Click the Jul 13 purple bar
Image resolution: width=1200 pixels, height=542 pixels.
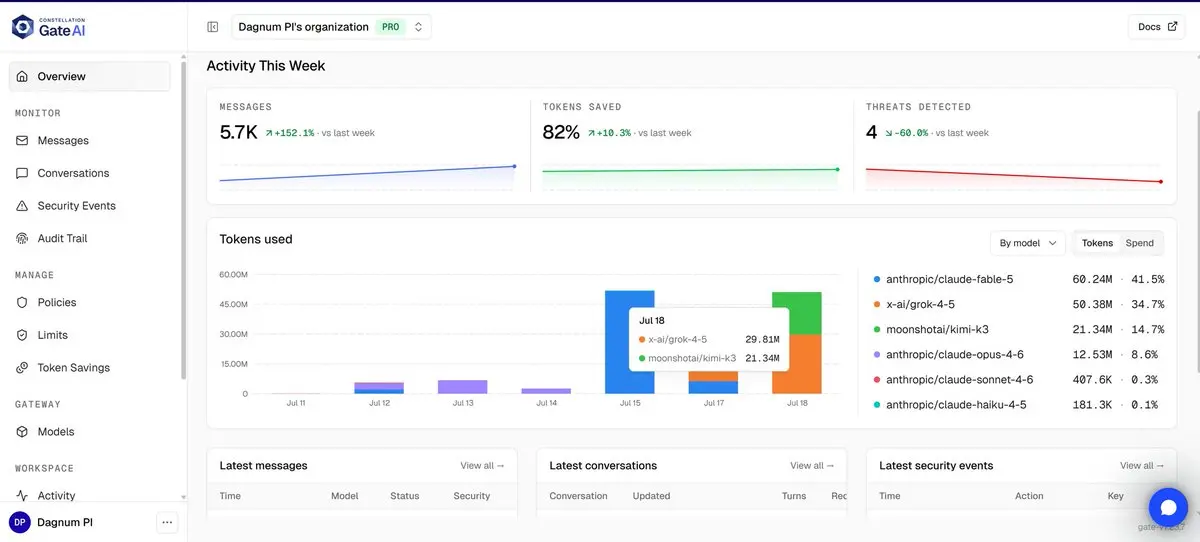(463, 387)
